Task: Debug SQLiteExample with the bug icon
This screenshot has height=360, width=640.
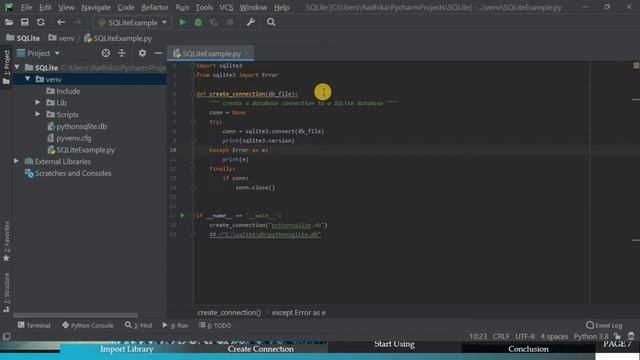Action: point(198,22)
